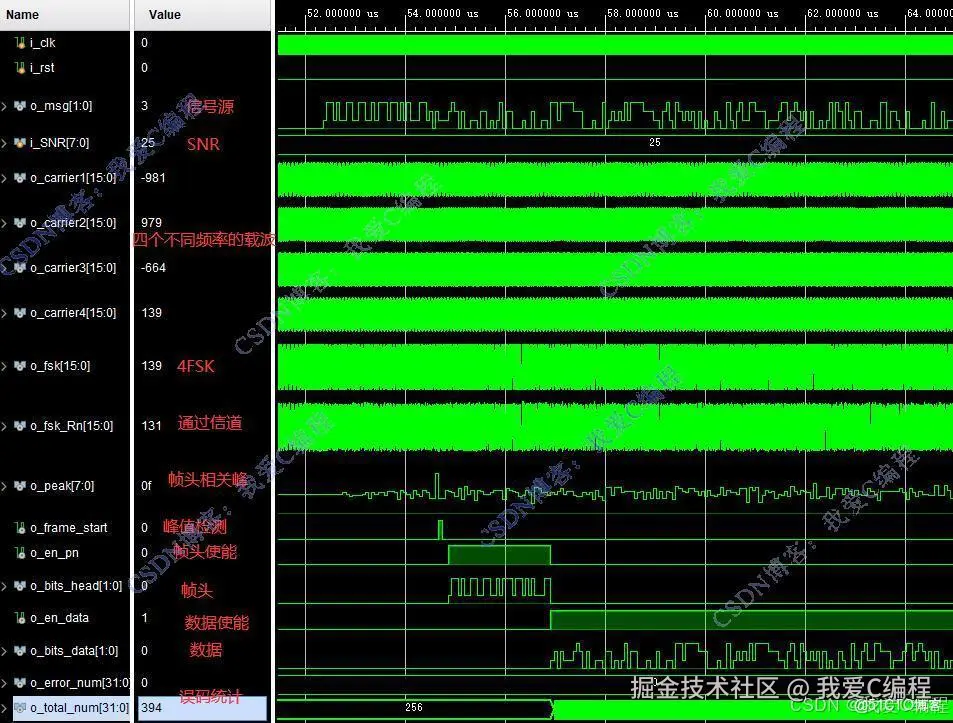
Task: Click the o_bits_data[1:0] bus icon
Action: [x=20, y=651]
